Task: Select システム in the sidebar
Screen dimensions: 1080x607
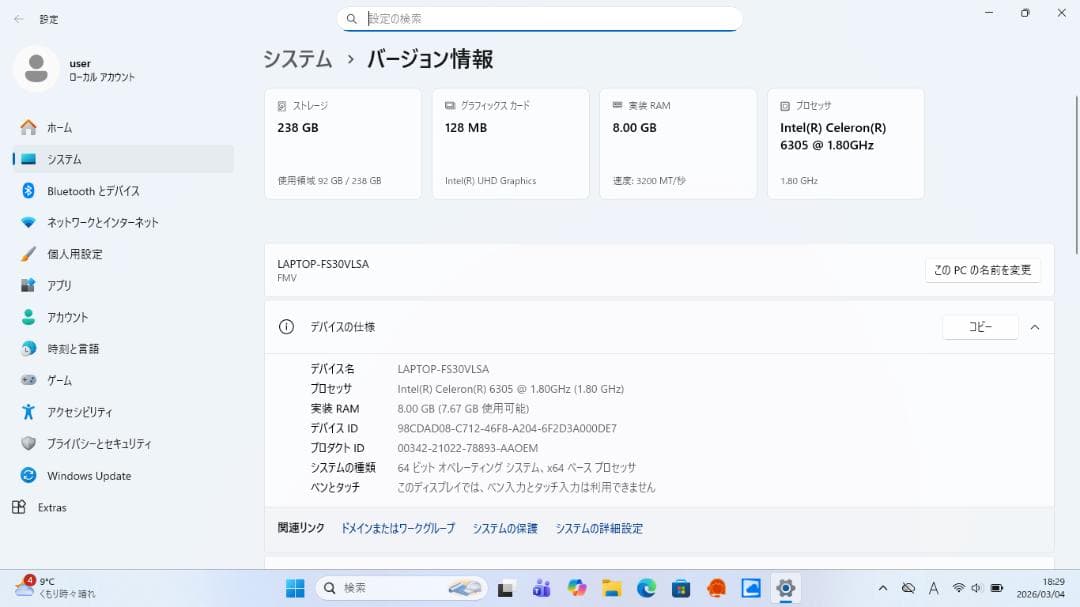Action: coord(123,159)
